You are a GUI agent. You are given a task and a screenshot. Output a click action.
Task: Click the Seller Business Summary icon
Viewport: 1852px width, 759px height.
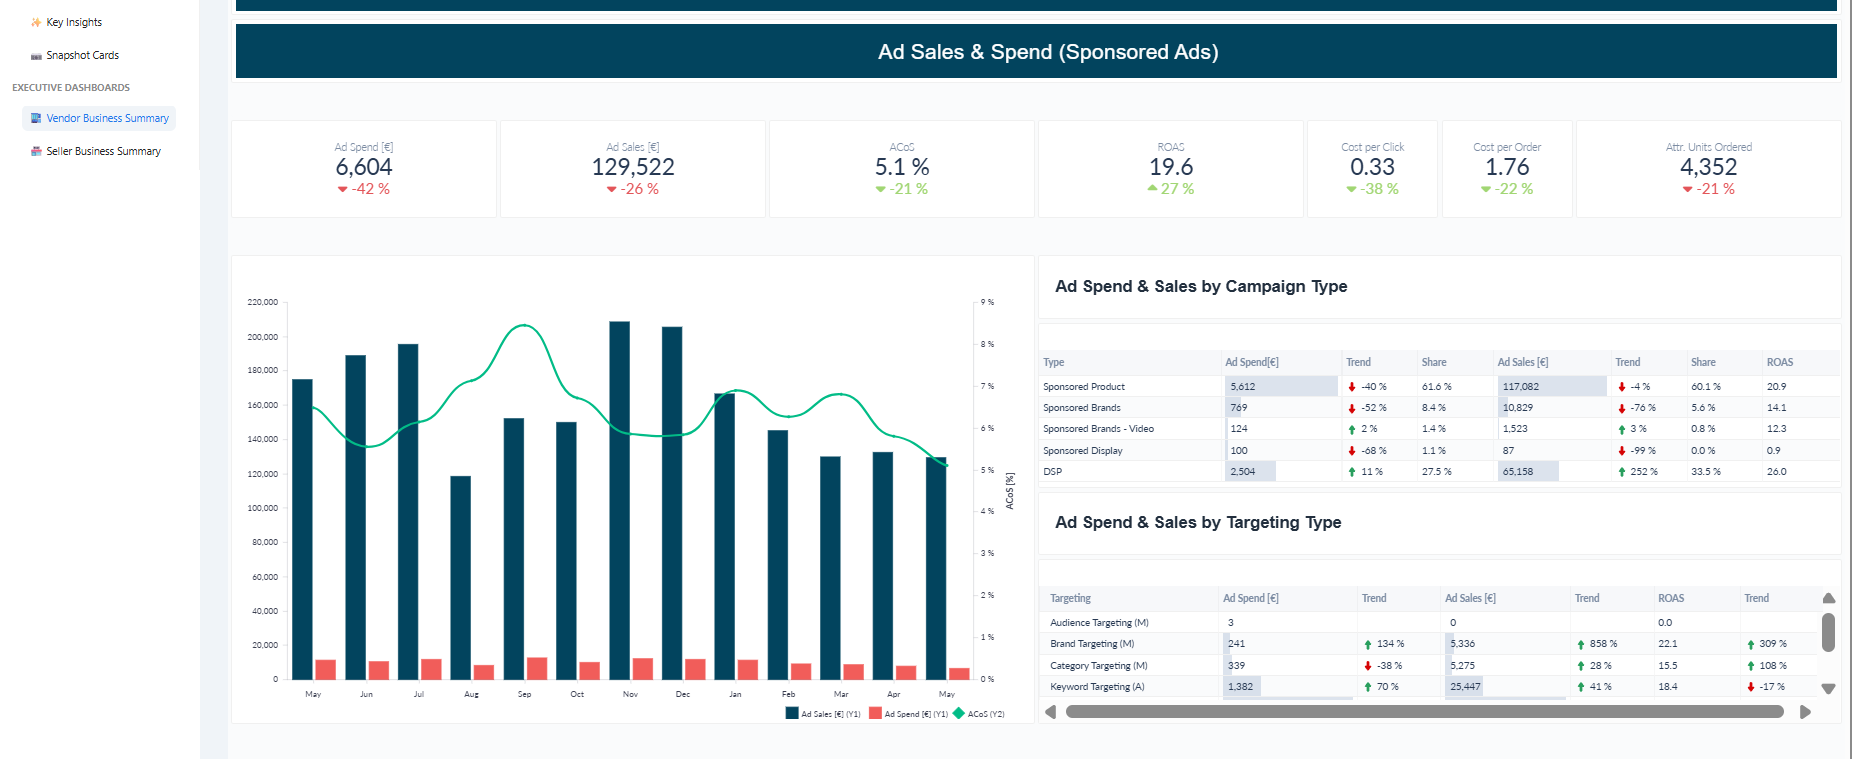pos(36,151)
